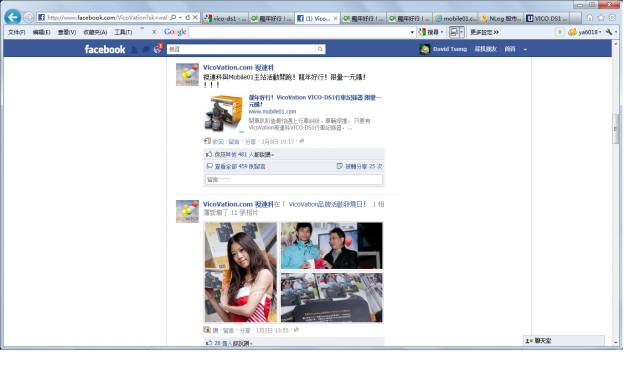The height and width of the screenshot is (372, 640).
Task: Open the 查看(V) View menu
Action: pyautogui.click(x=67, y=32)
